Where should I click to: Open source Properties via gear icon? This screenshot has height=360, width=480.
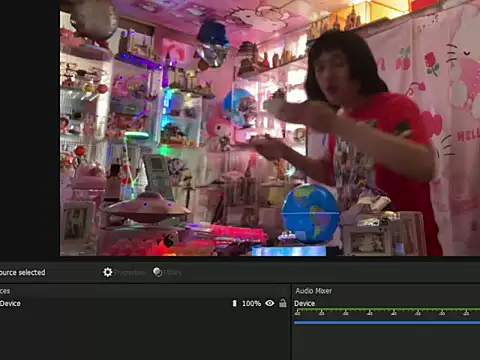tap(124, 272)
